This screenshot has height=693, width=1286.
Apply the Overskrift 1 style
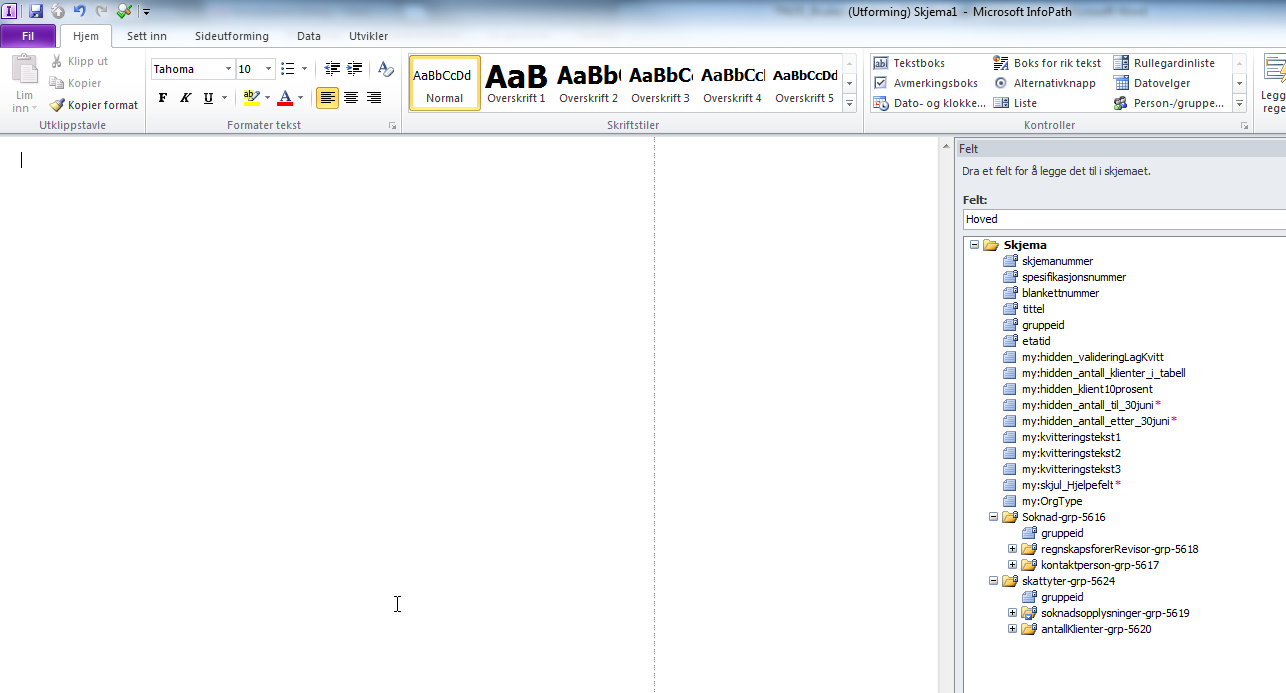coord(516,83)
